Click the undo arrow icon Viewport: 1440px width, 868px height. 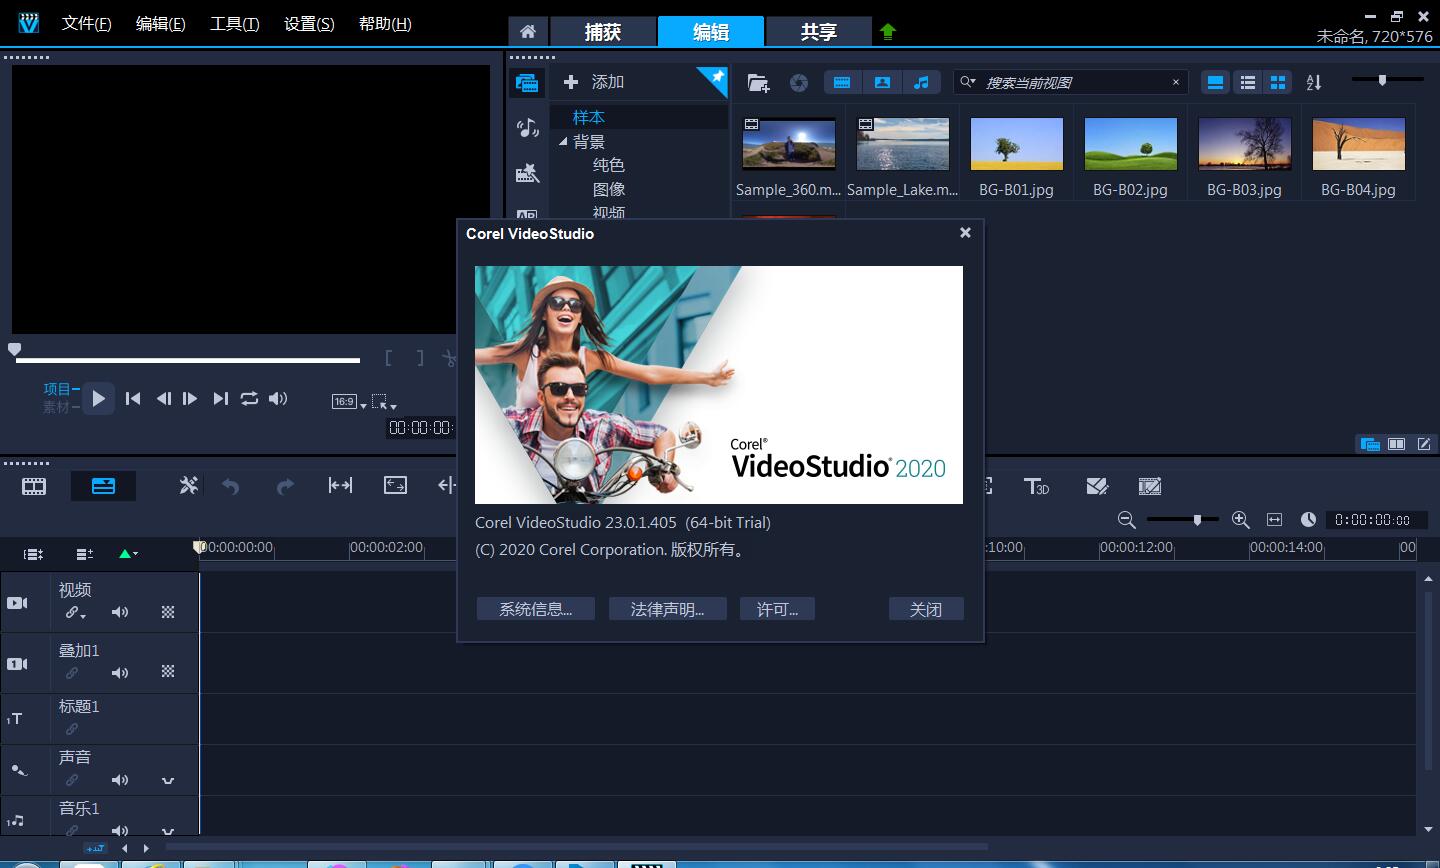(x=231, y=487)
